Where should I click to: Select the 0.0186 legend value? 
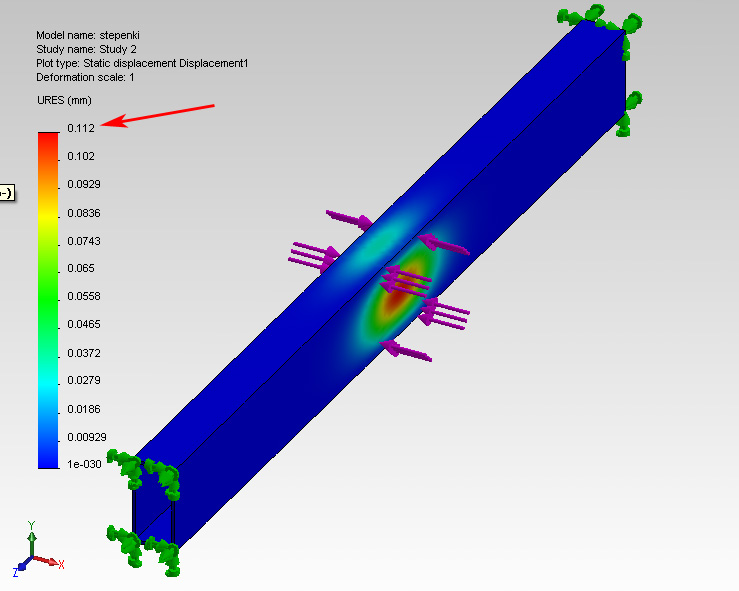click(84, 409)
